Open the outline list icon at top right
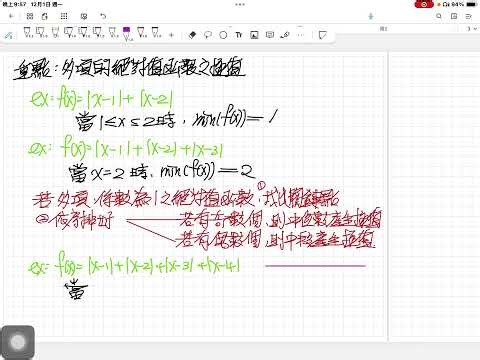480x360 pixels. pyautogui.click(x=469, y=16)
